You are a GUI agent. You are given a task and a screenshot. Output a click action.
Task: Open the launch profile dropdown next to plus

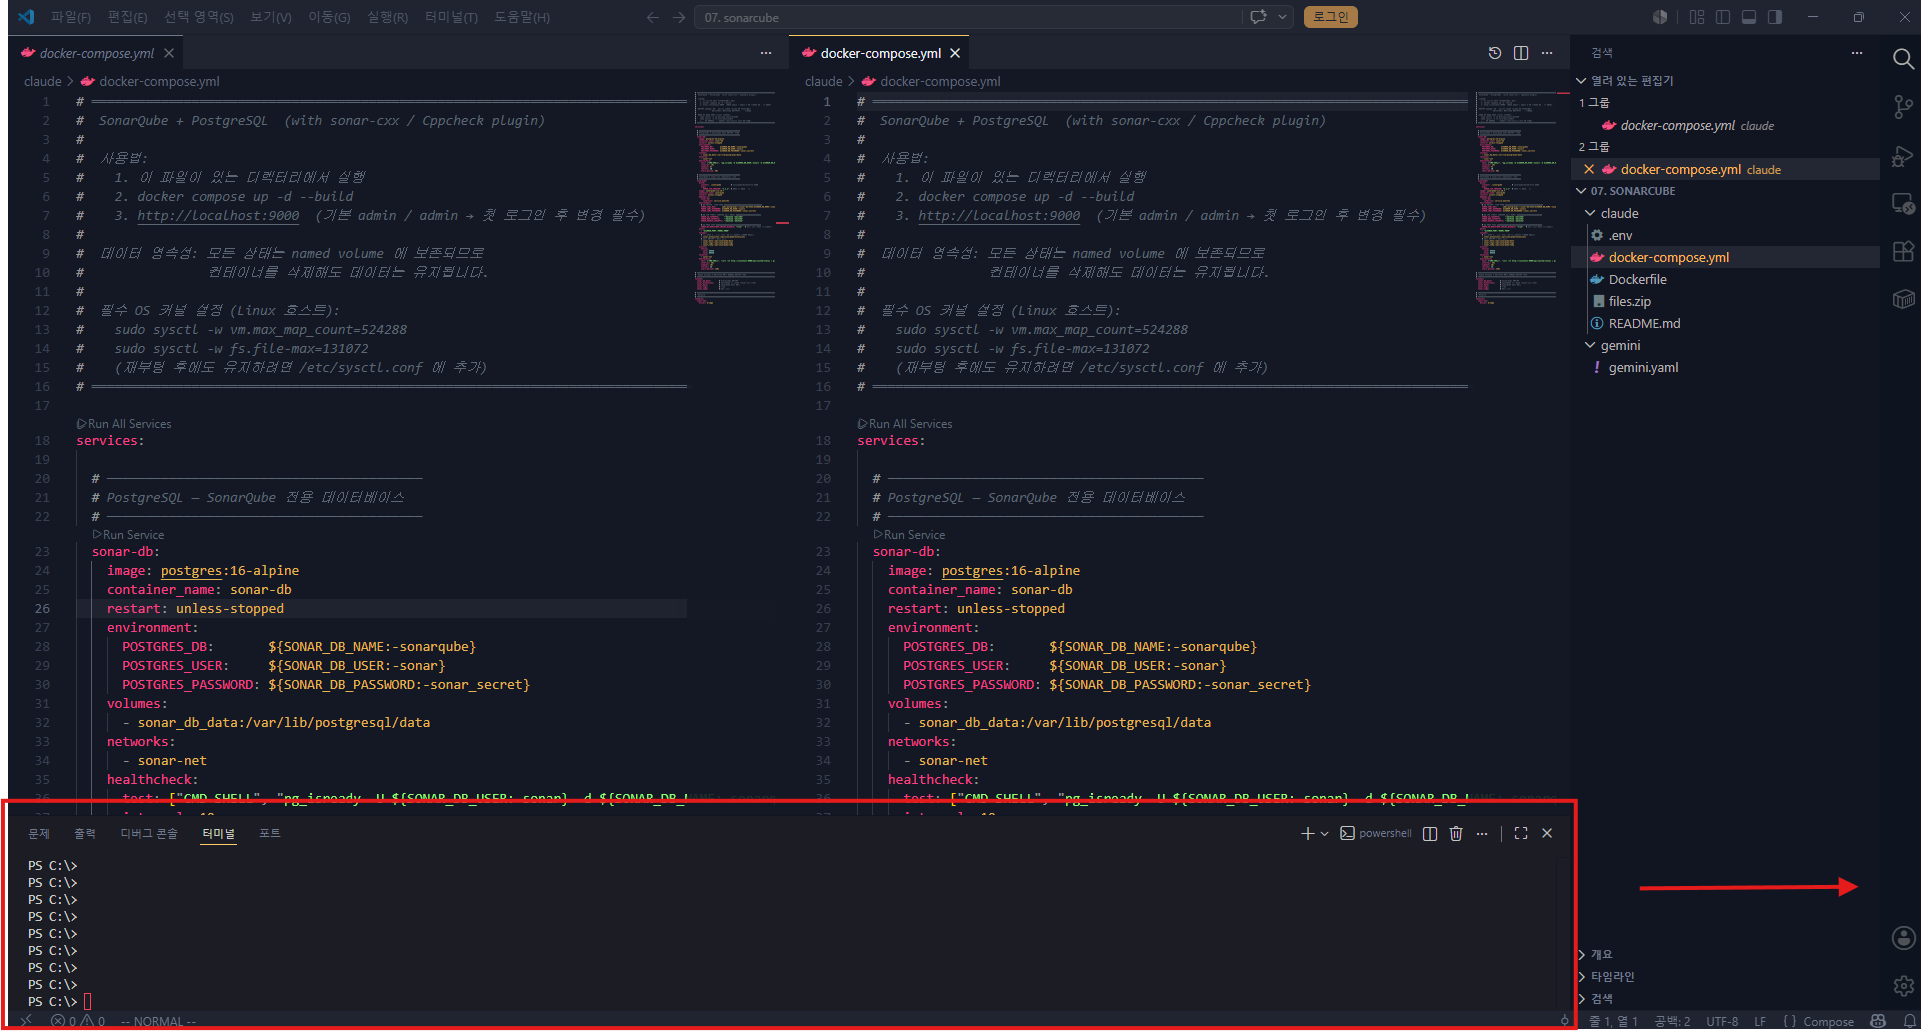(1325, 833)
